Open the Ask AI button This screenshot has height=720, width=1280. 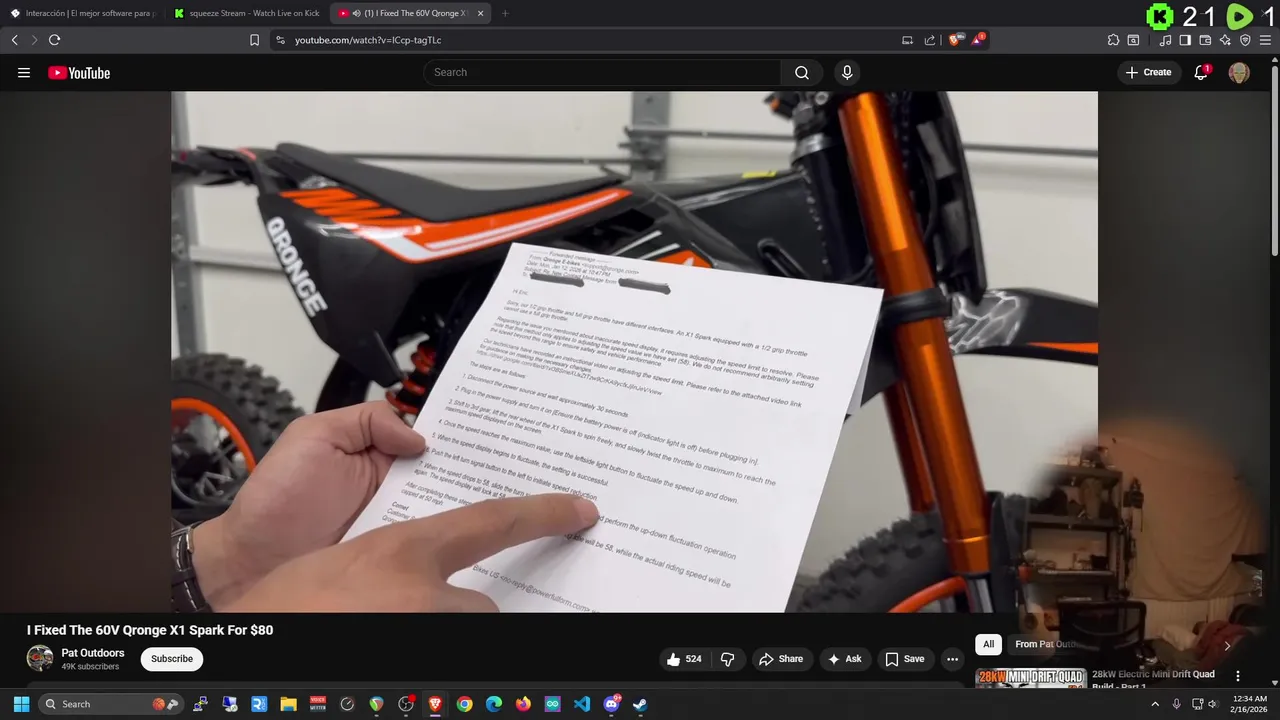pyautogui.click(x=845, y=659)
